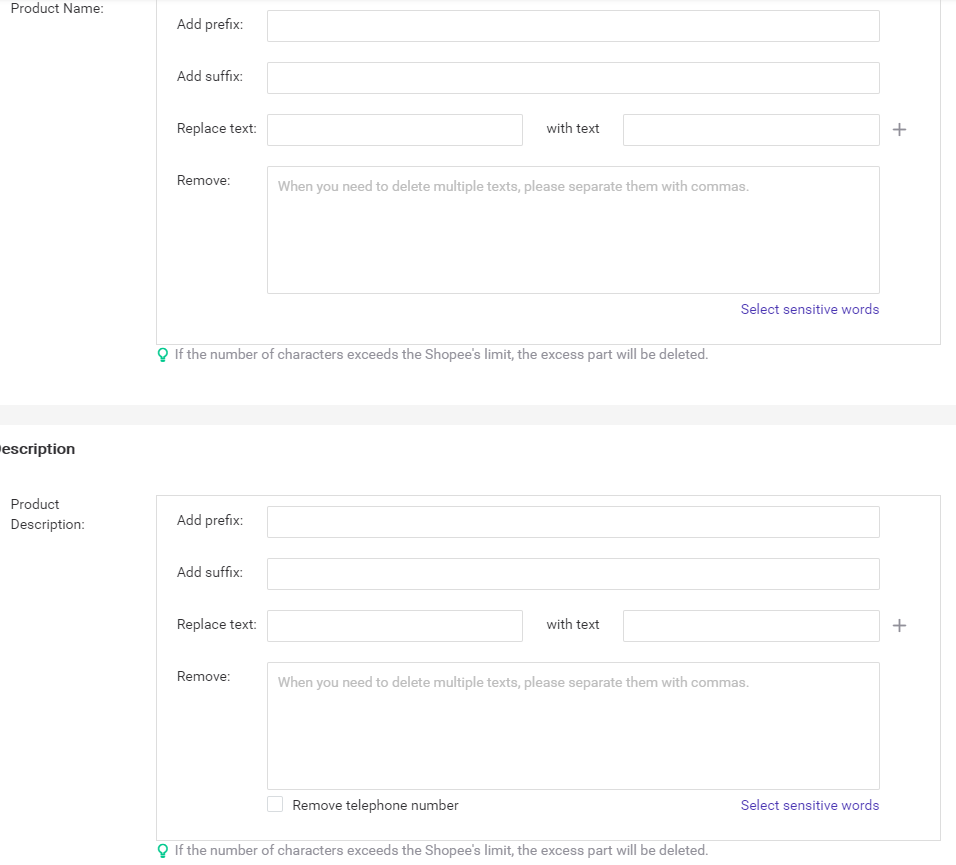Screen dimensions: 956x865
Task: Open Select sensitive words for Product Name
Action: [809, 310]
